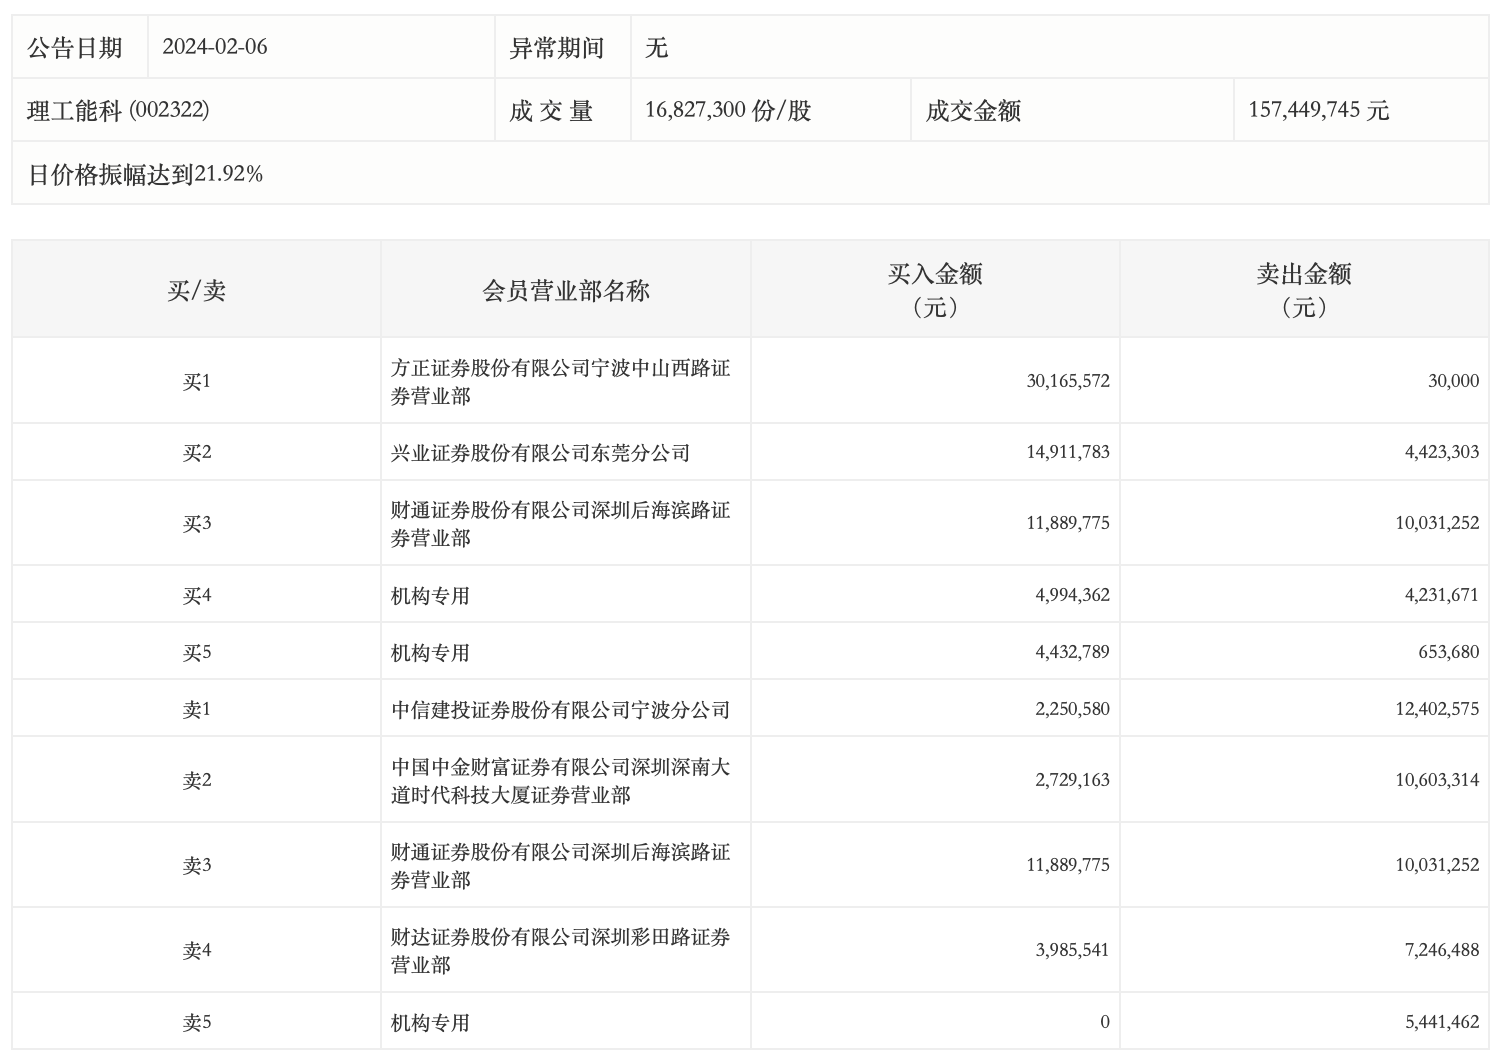Open 兴业证券股份有限公司东莞分公司 entry

540,453
